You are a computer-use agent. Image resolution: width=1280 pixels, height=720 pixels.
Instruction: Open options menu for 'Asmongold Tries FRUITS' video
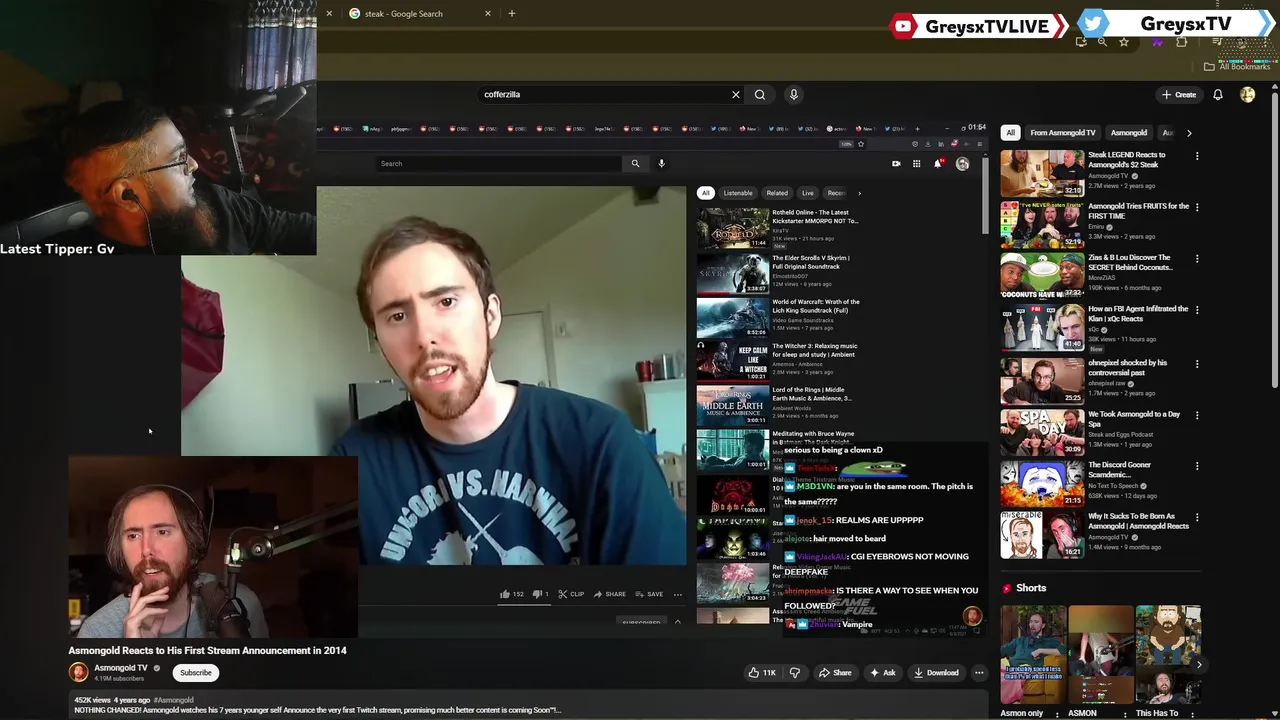pos(1197,207)
